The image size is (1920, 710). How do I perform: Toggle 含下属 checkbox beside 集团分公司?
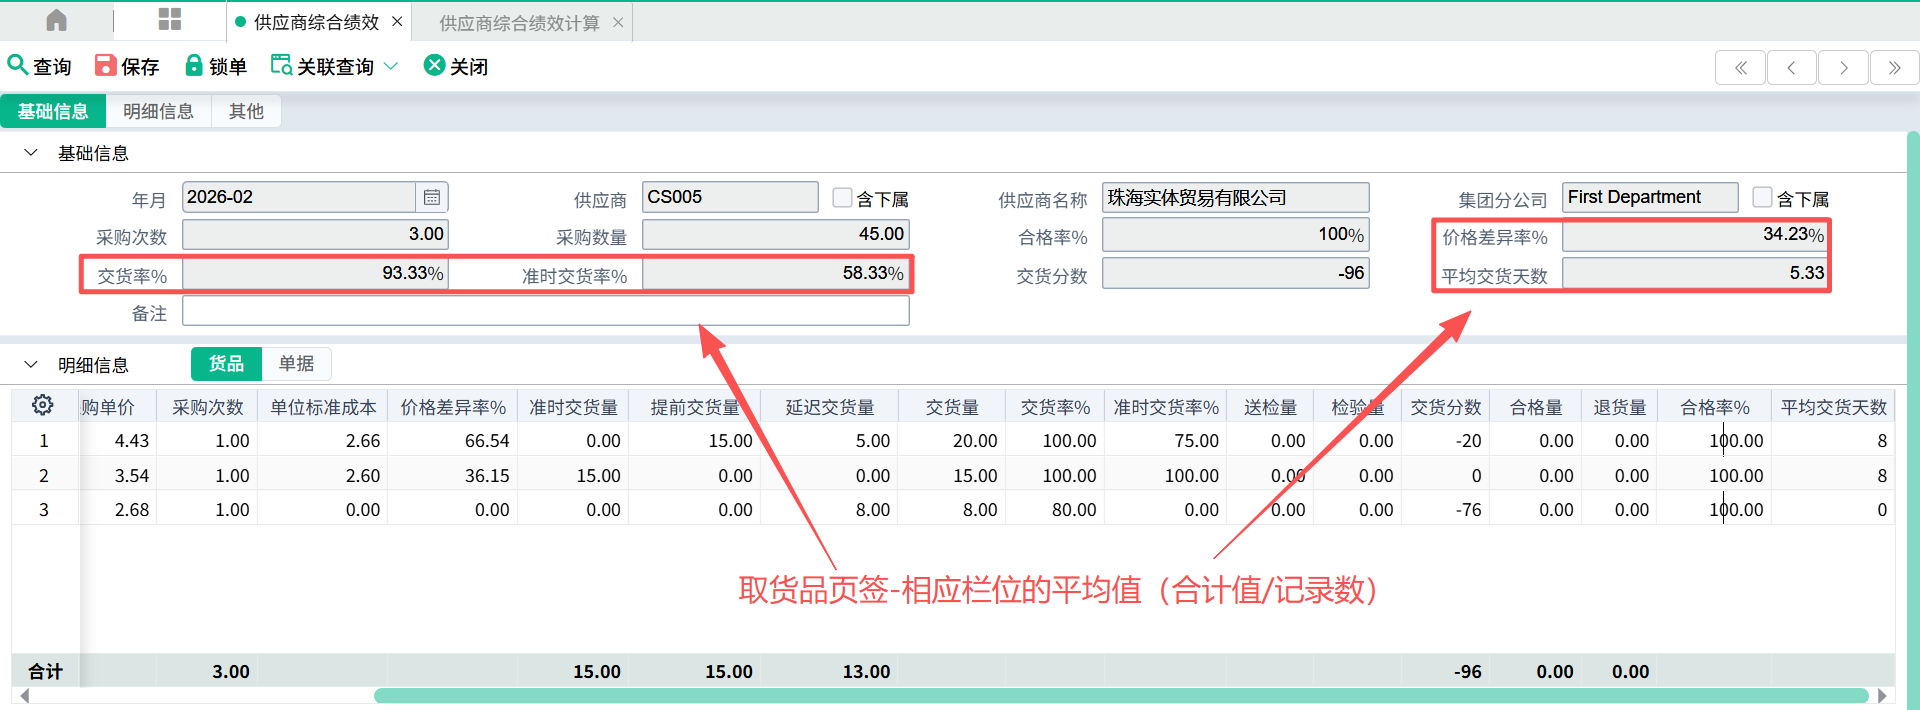(1762, 198)
